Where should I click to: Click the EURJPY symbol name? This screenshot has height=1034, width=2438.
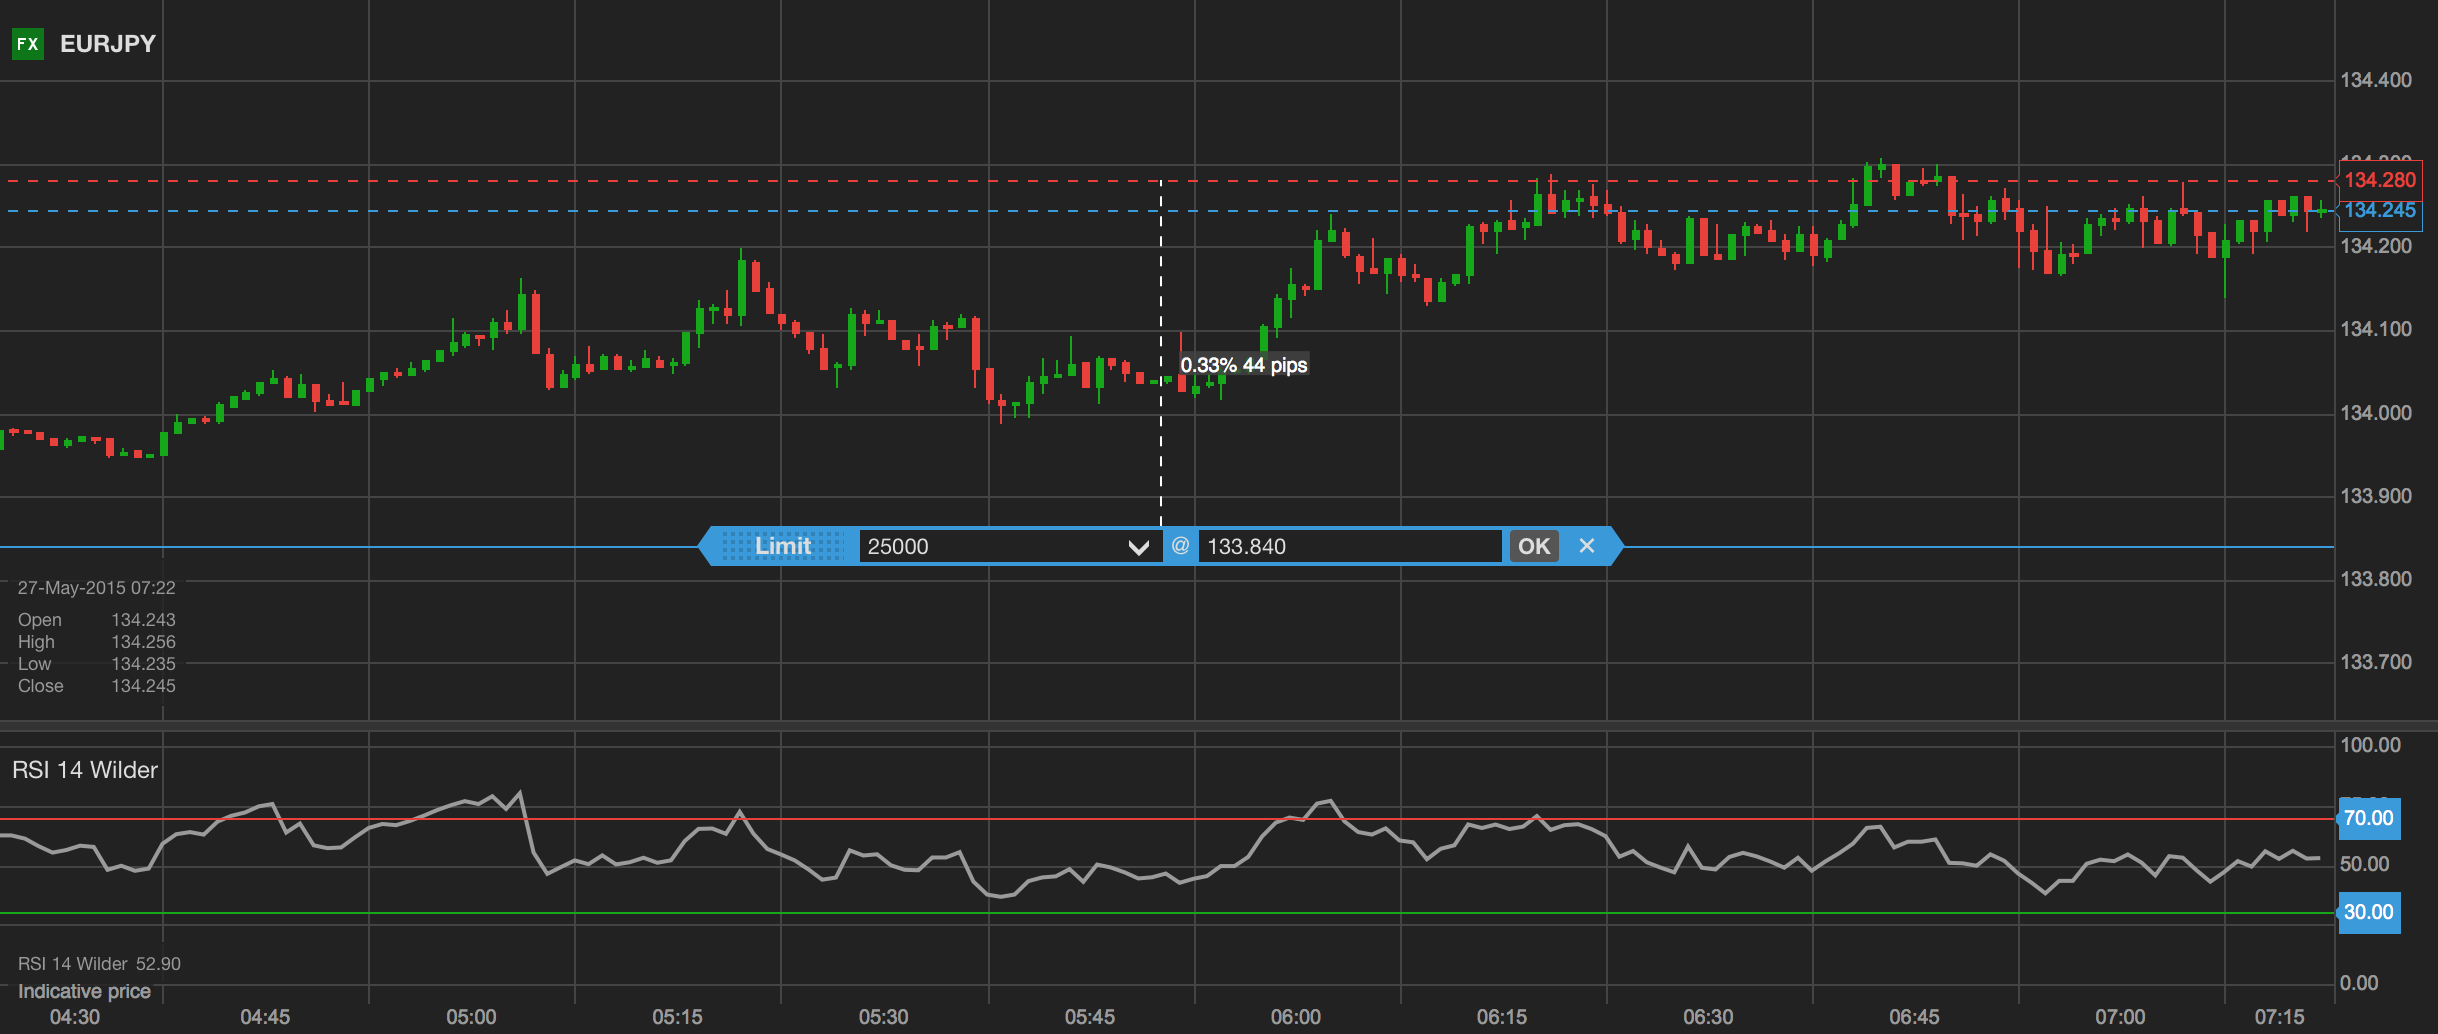(x=108, y=44)
